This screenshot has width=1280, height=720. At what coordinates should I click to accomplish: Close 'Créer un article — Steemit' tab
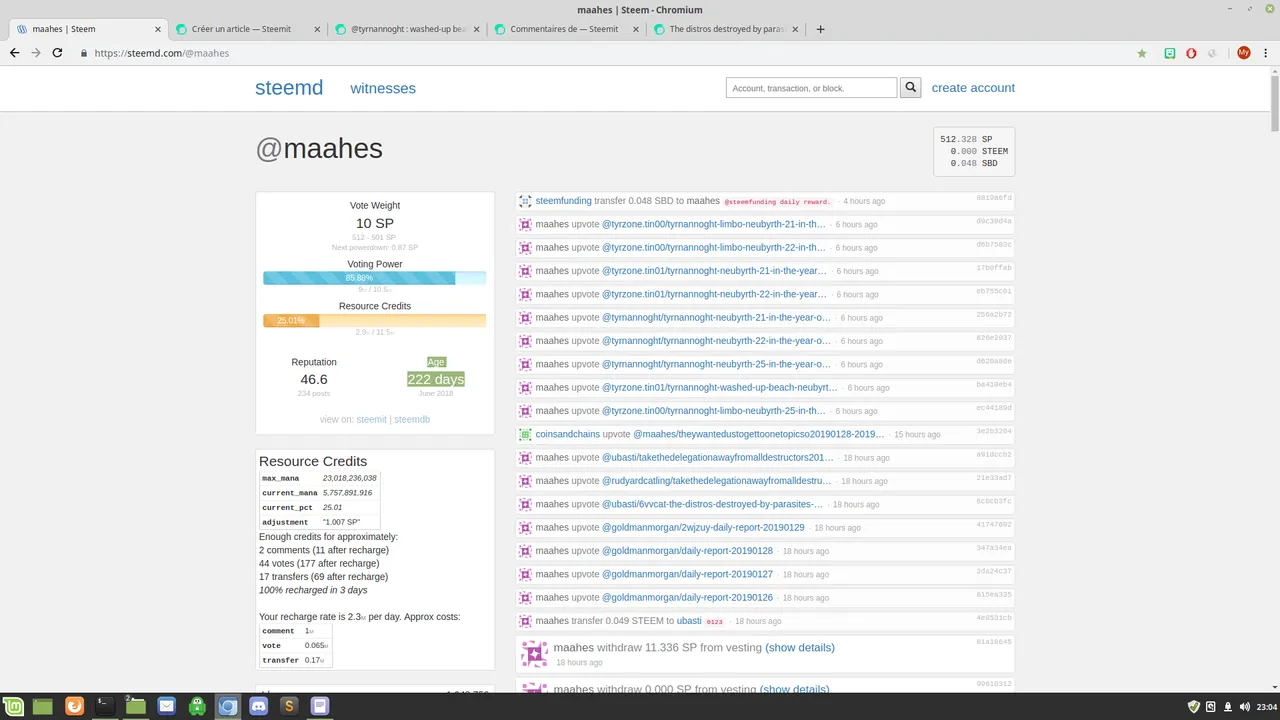[x=317, y=29]
